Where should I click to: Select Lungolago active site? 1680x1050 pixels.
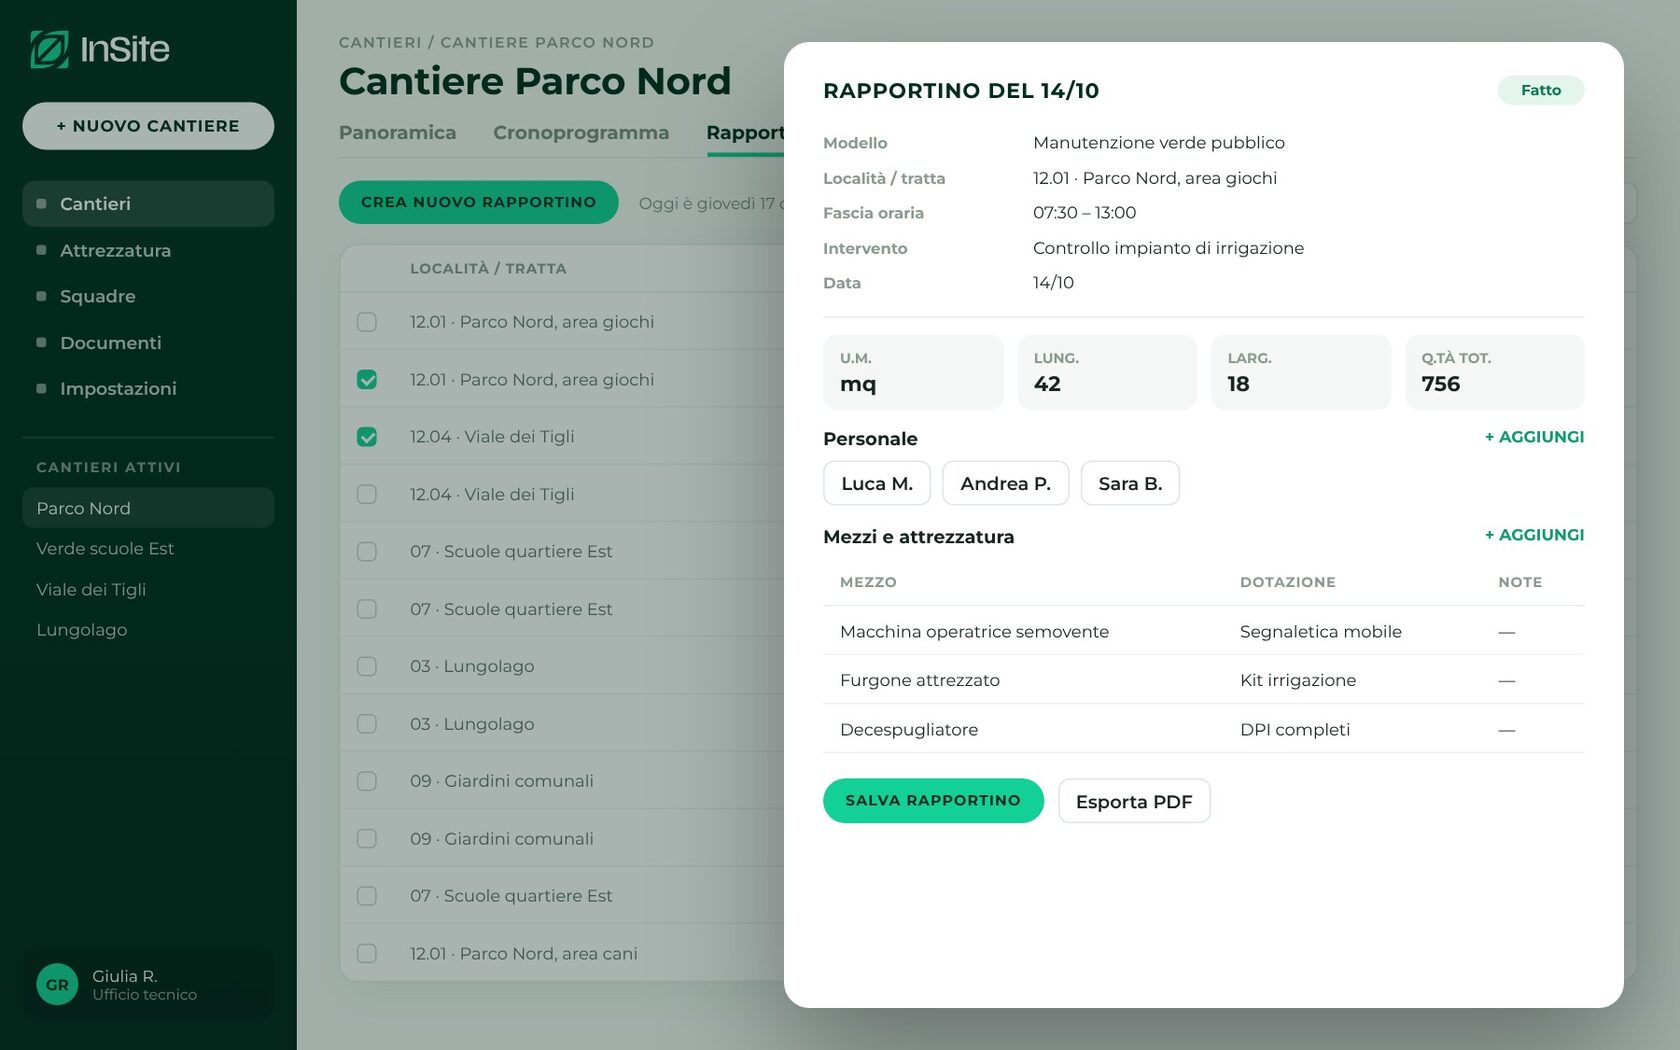pyautogui.click(x=148, y=630)
